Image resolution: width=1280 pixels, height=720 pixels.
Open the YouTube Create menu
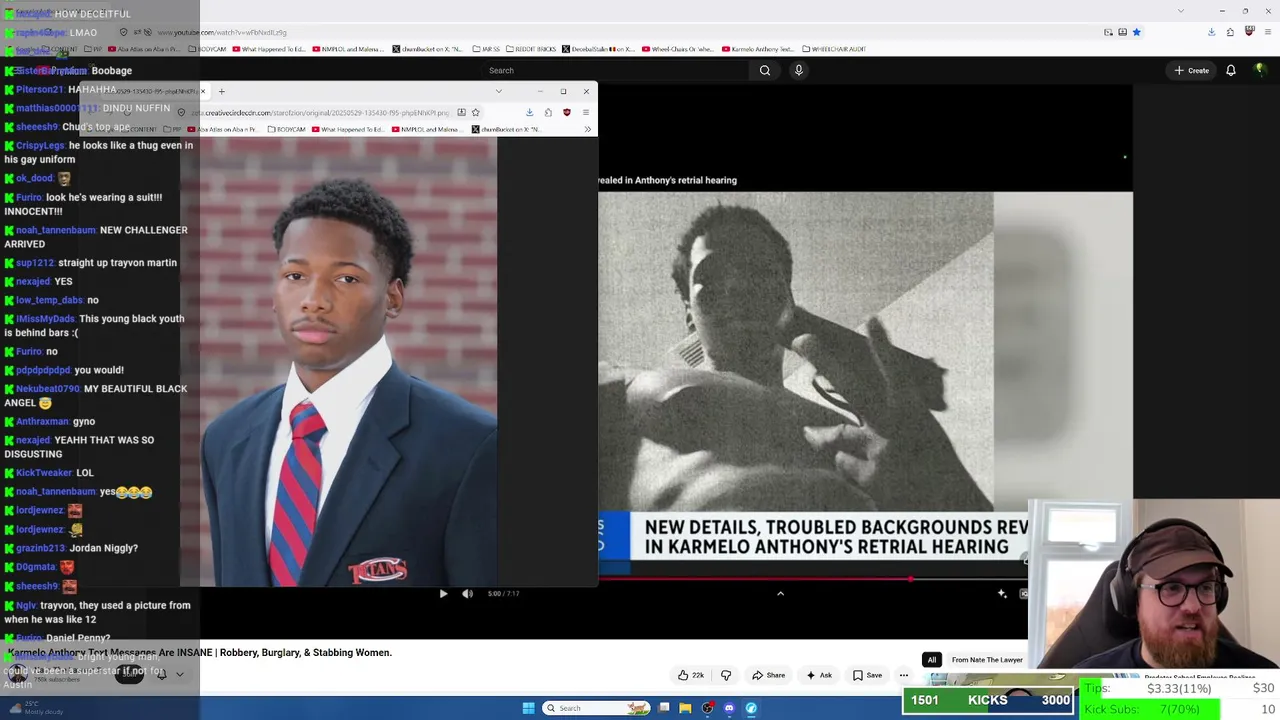coord(1192,70)
